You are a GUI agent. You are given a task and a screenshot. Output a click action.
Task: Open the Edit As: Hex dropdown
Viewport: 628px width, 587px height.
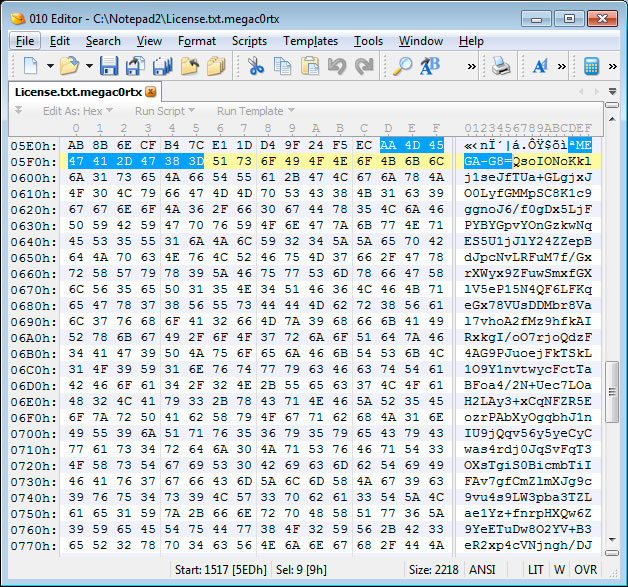click(x=78, y=111)
